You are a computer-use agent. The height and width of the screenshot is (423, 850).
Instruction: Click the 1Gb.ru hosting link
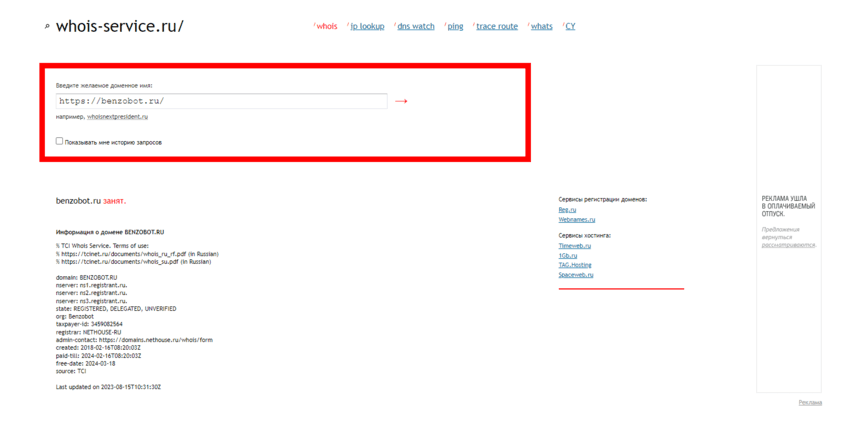coord(567,255)
